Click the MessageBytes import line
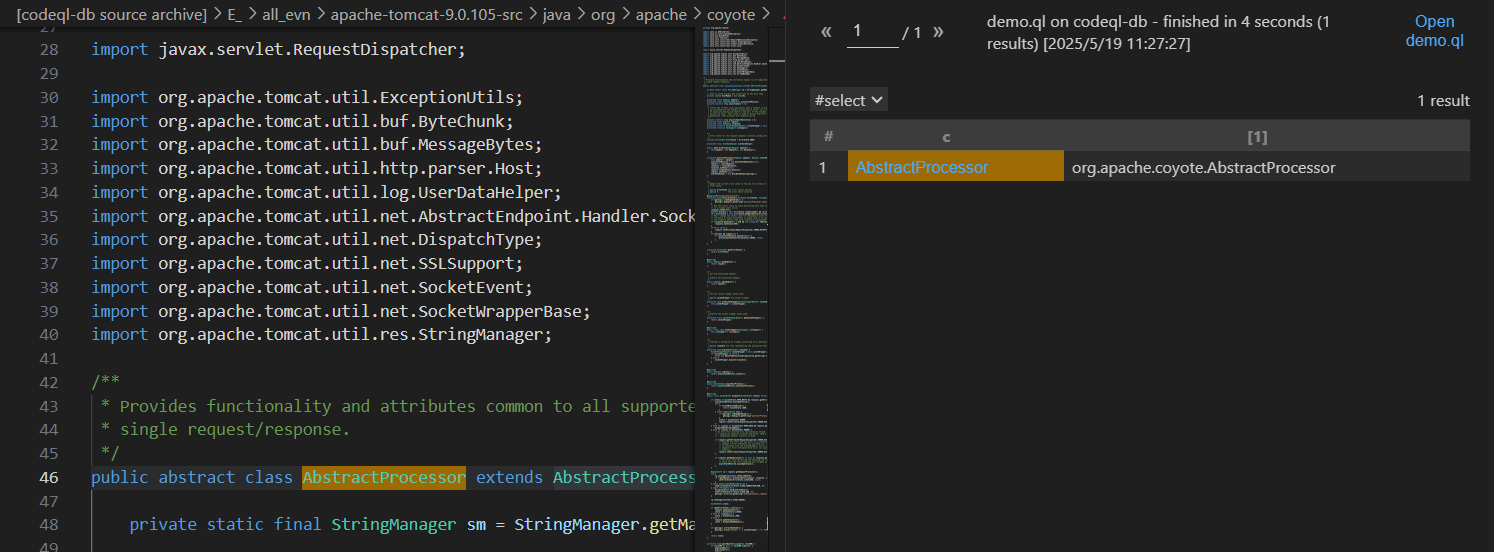Image resolution: width=1494 pixels, height=552 pixels. click(x=316, y=145)
